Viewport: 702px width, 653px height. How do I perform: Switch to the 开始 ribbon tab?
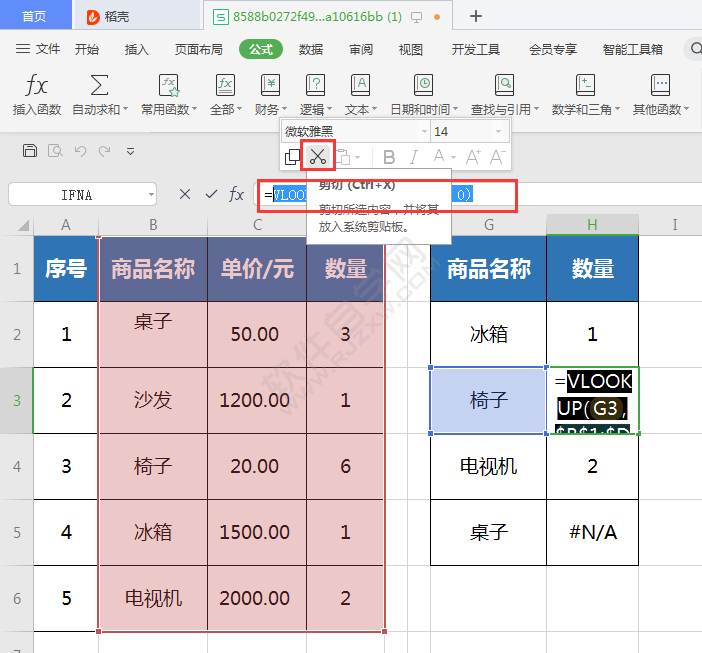pos(87,49)
